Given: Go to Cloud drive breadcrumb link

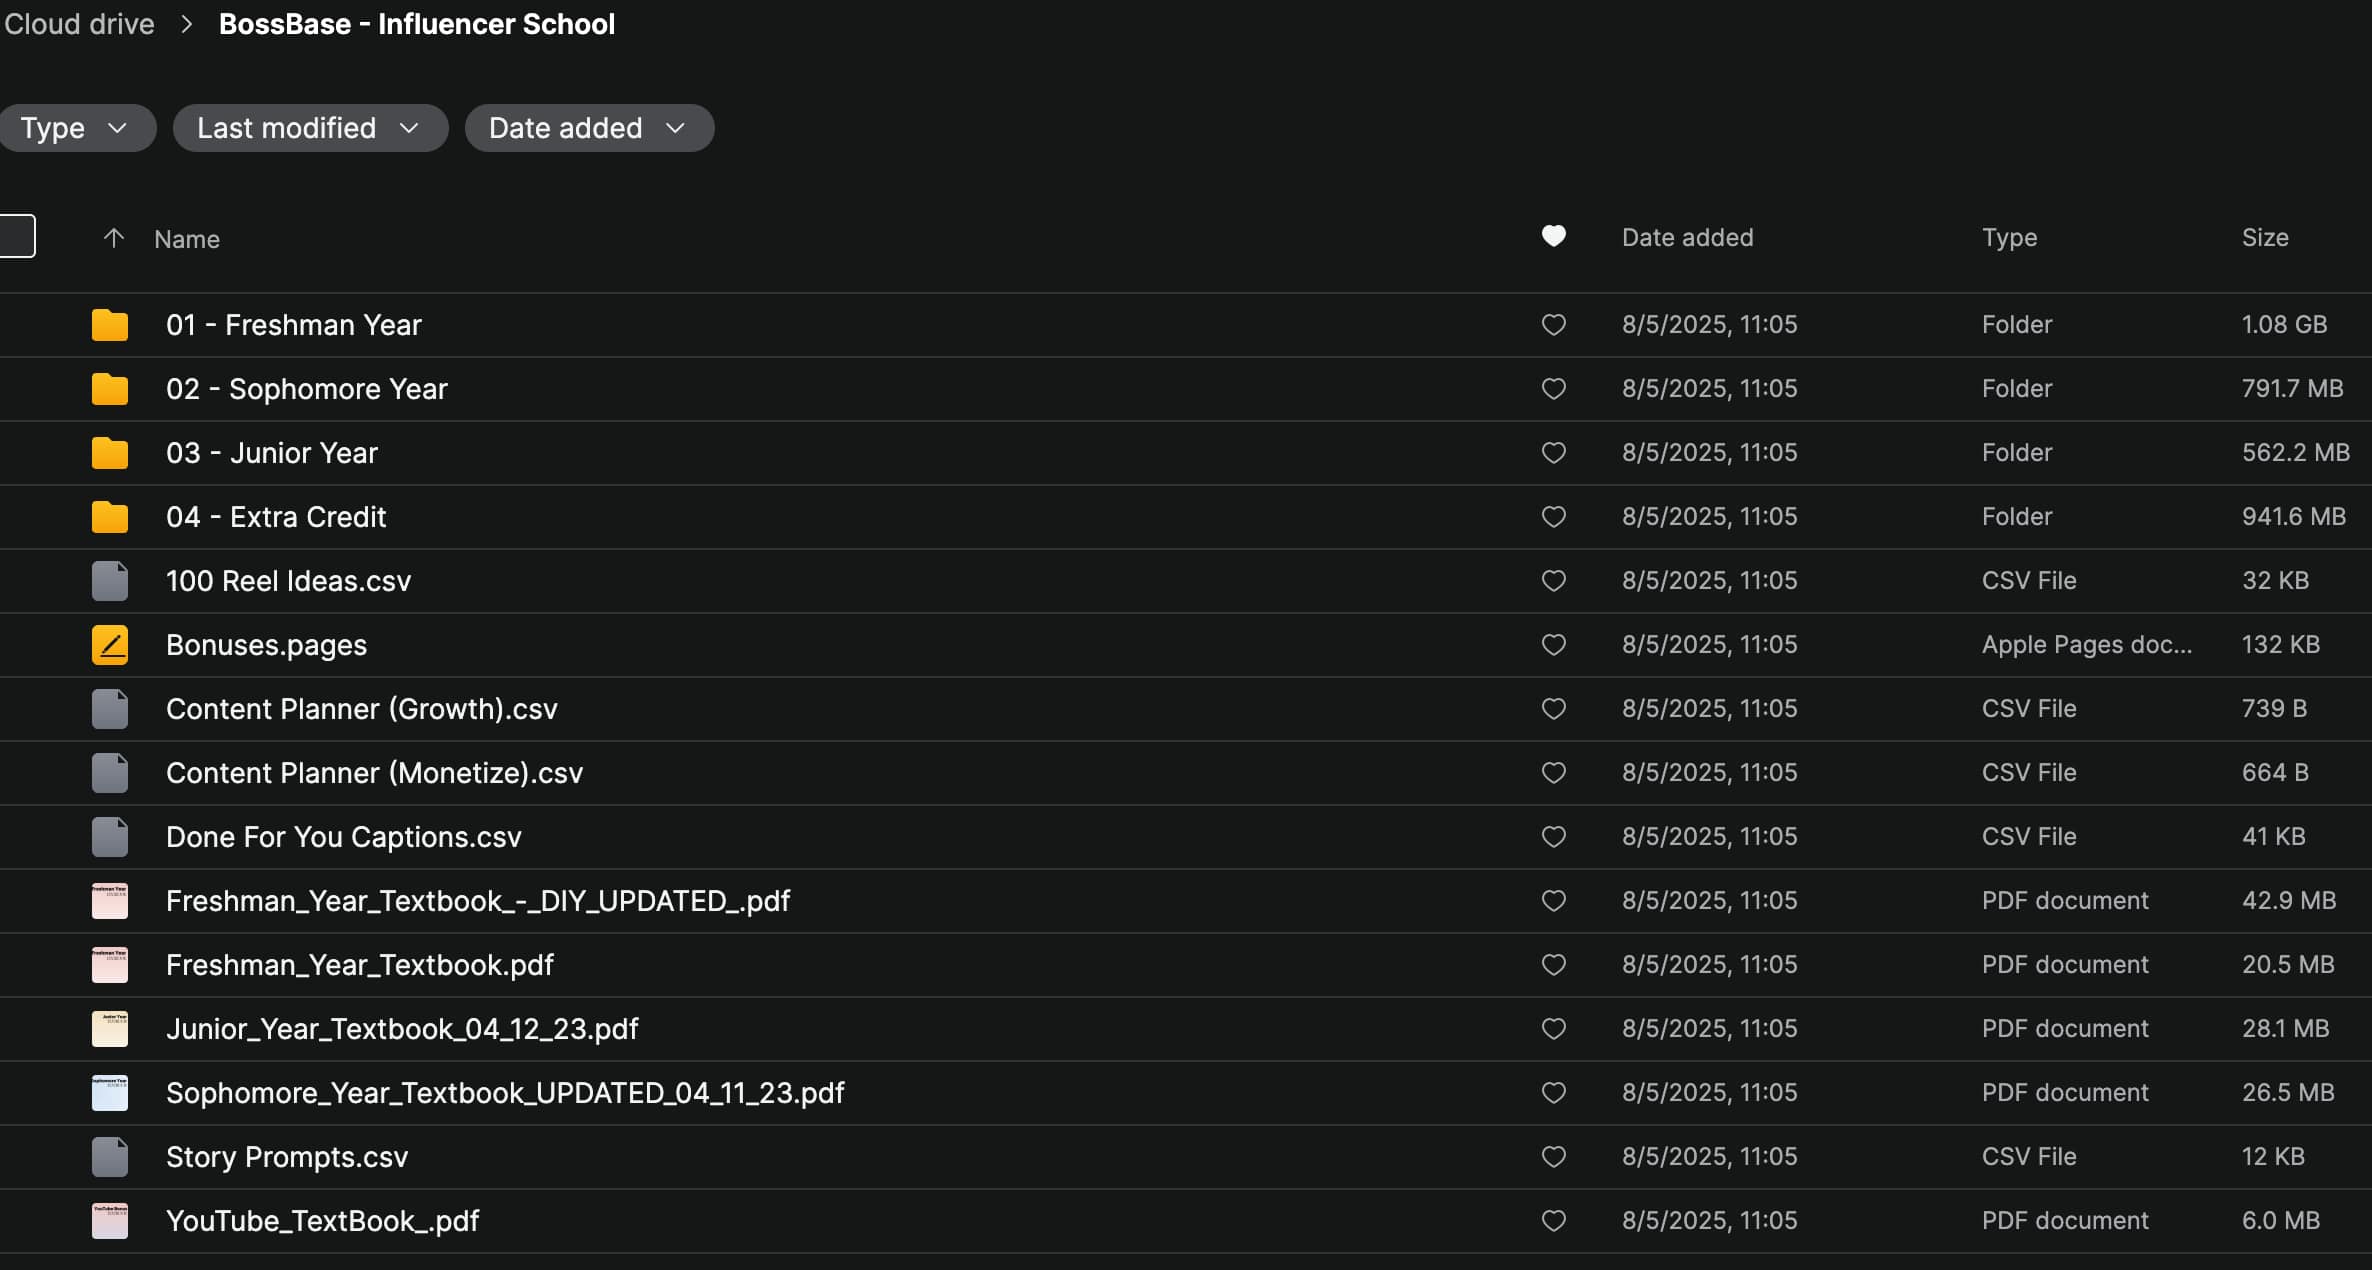Looking at the screenshot, I should pos(79,24).
